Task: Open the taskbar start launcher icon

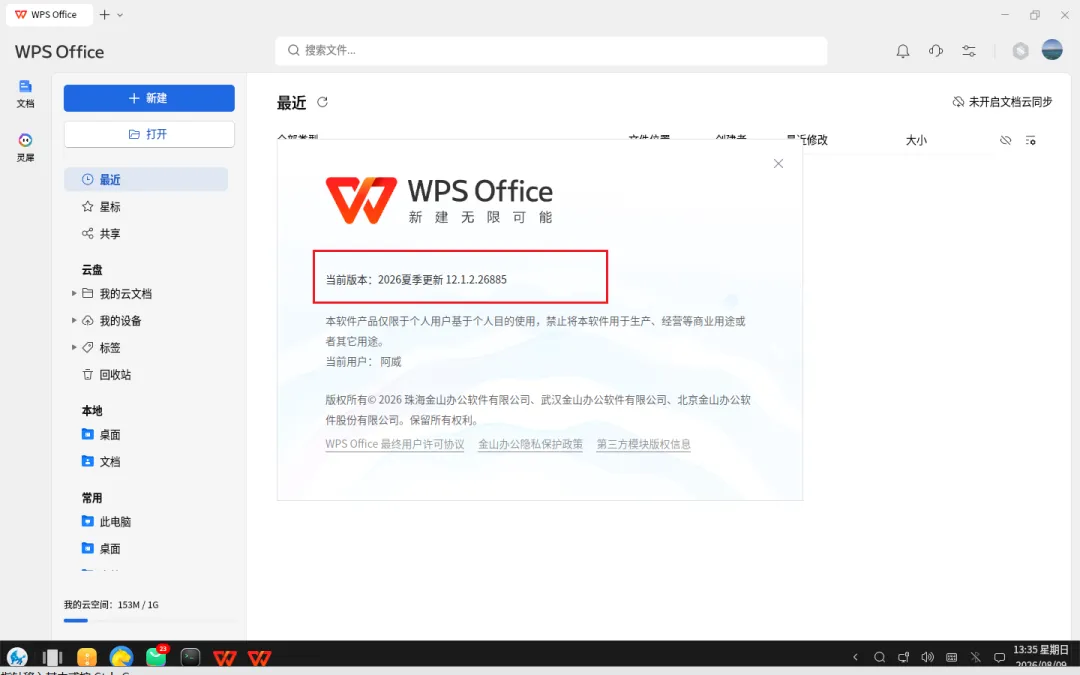Action: (17, 657)
